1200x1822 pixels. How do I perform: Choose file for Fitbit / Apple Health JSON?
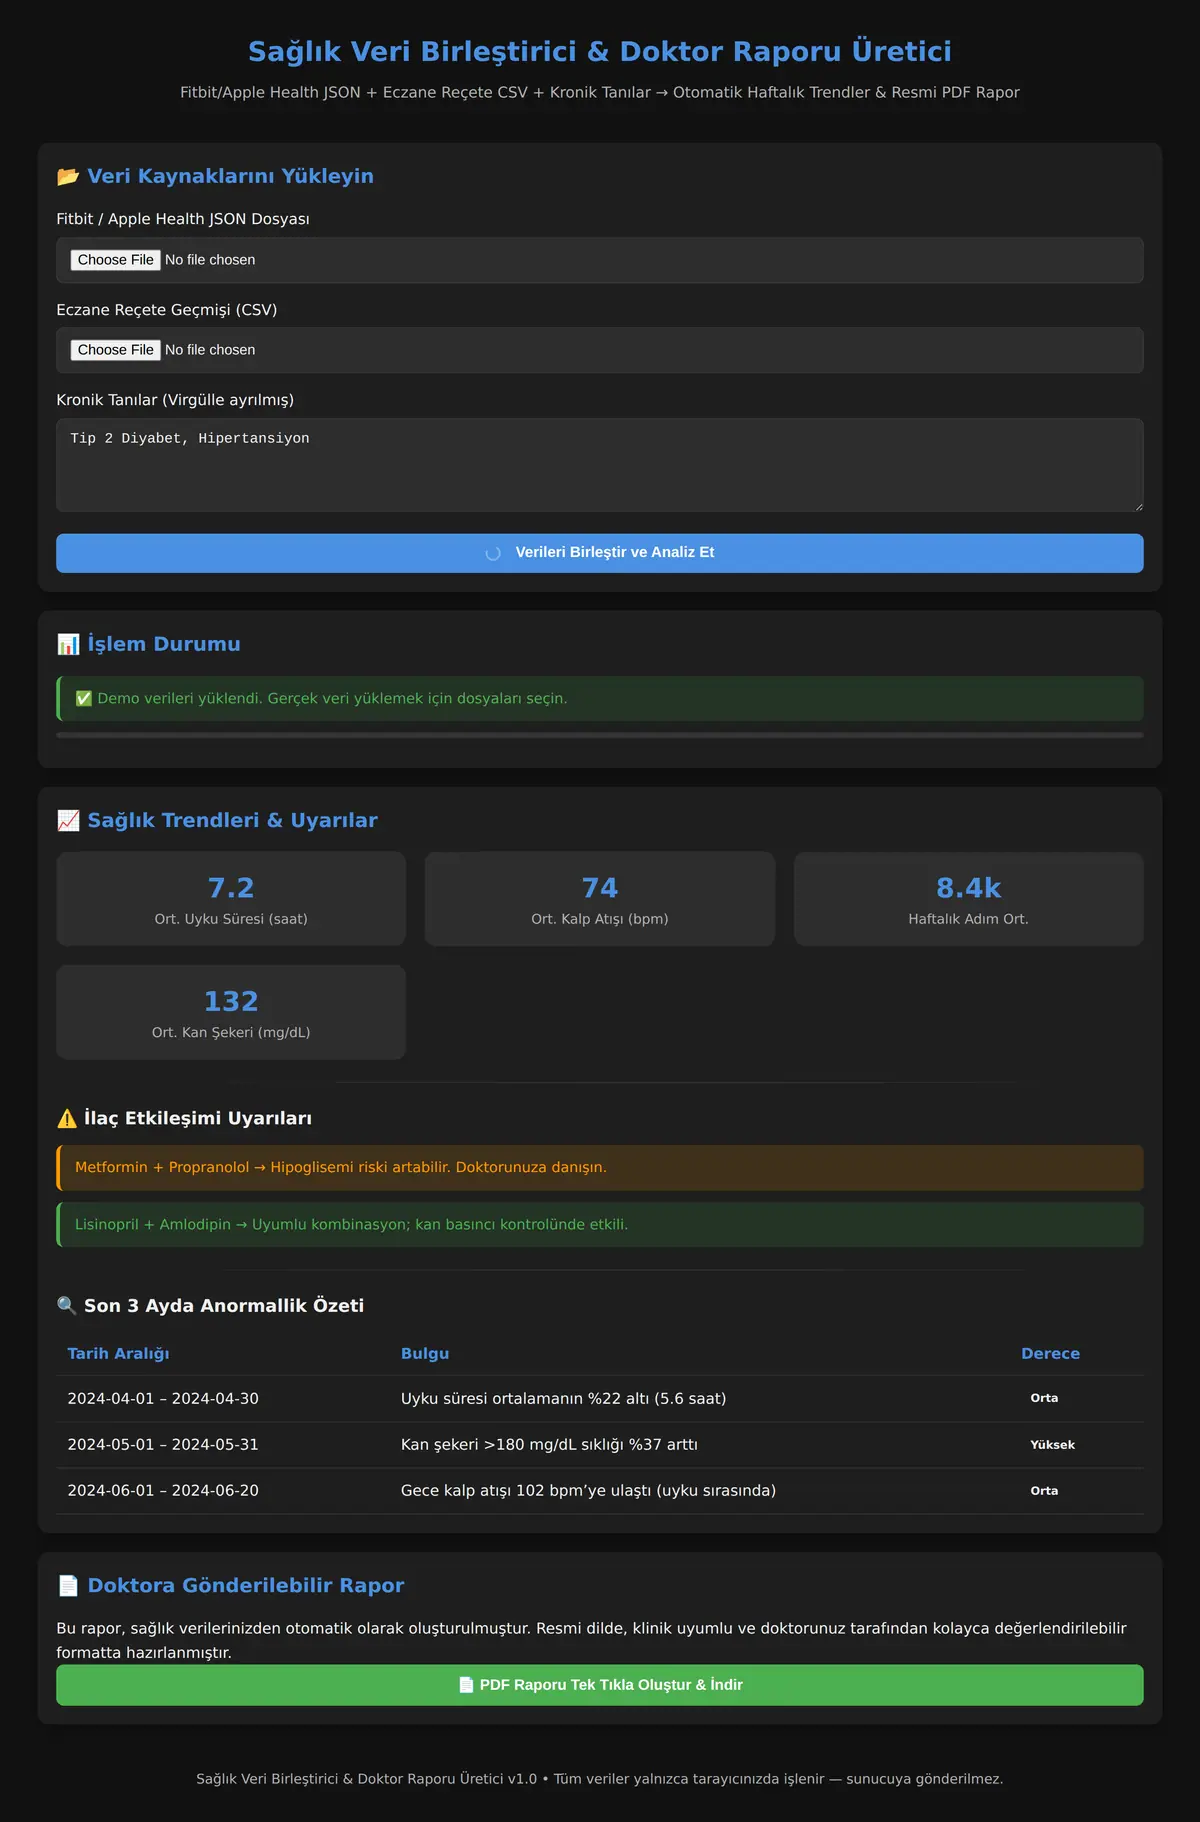pyautogui.click(x=116, y=260)
